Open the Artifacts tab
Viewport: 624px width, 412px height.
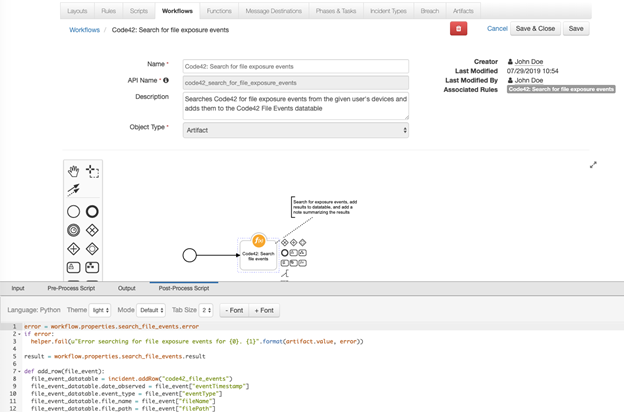click(463, 11)
